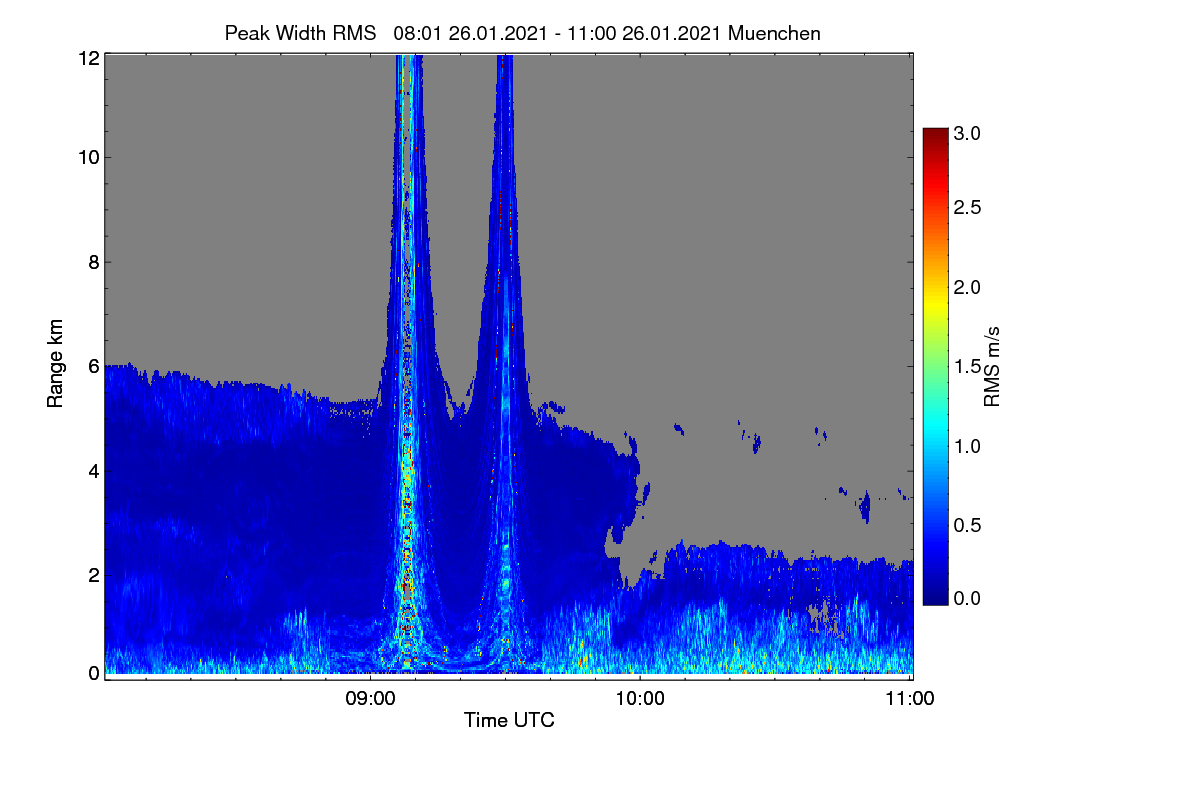Click the '12' y-axis tick label

(x=89, y=59)
